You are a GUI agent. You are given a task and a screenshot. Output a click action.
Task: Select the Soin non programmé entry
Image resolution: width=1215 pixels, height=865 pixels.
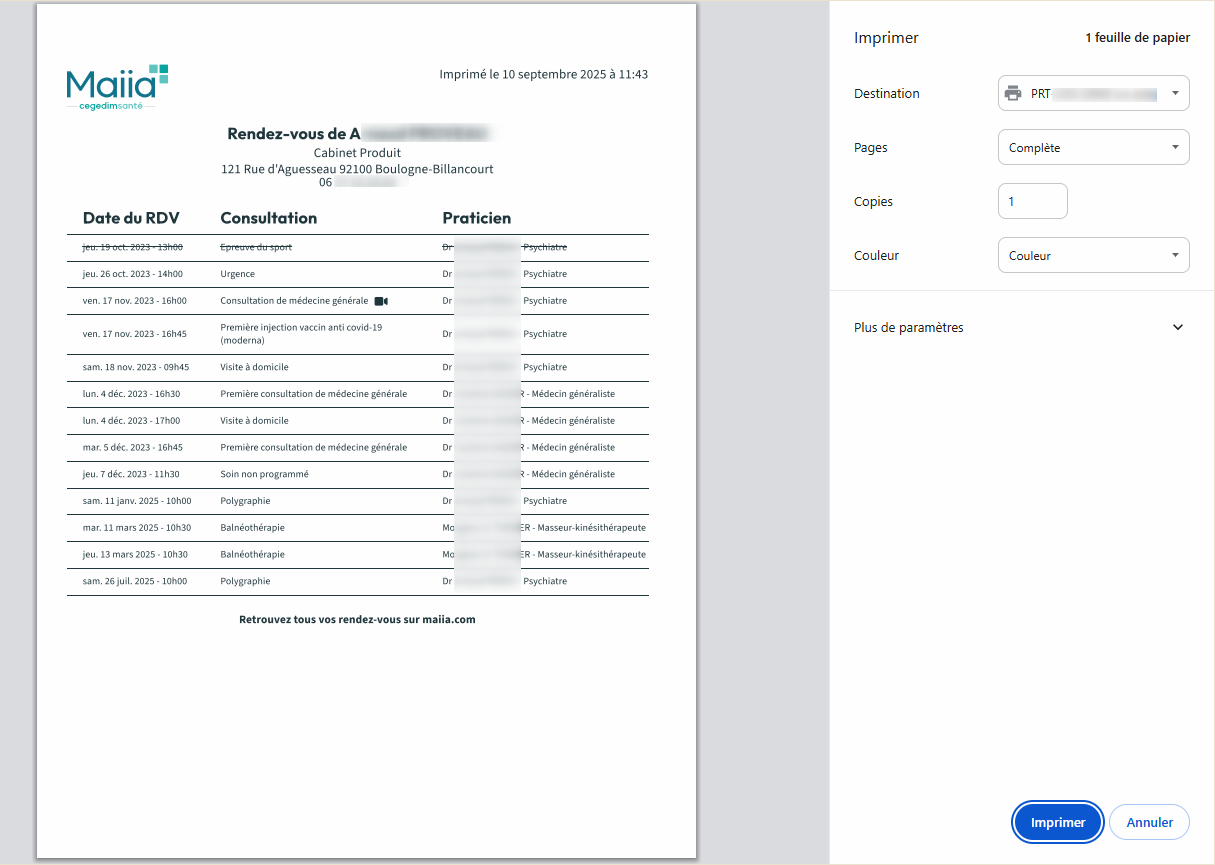click(264, 474)
